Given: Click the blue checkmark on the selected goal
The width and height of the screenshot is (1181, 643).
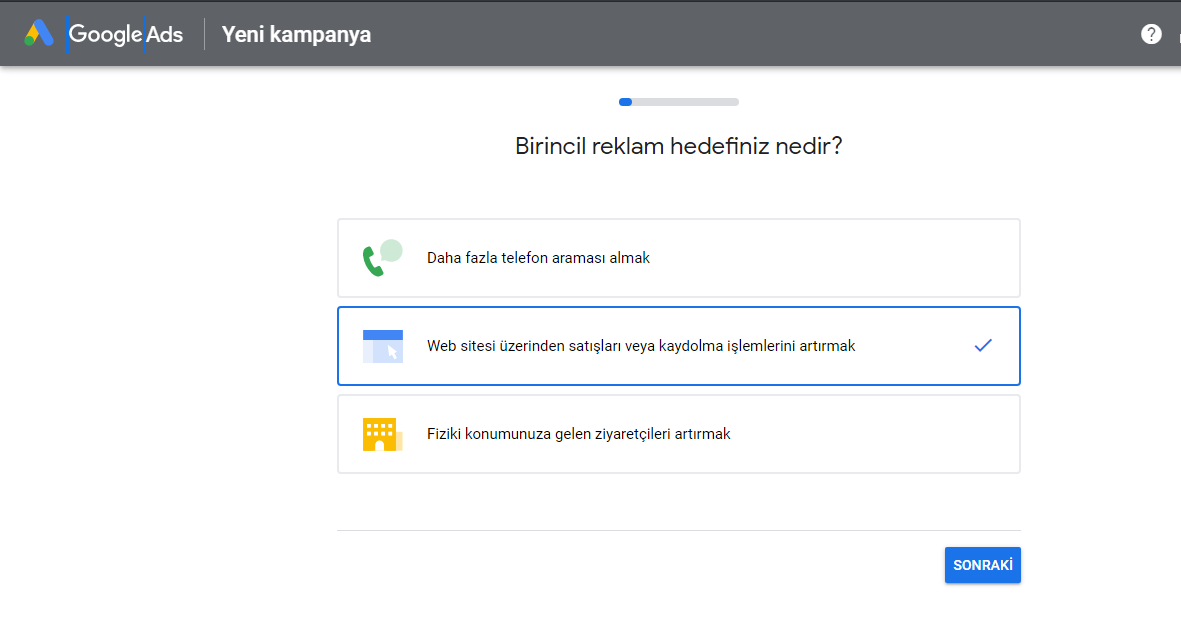Looking at the screenshot, I should (x=983, y=346).
